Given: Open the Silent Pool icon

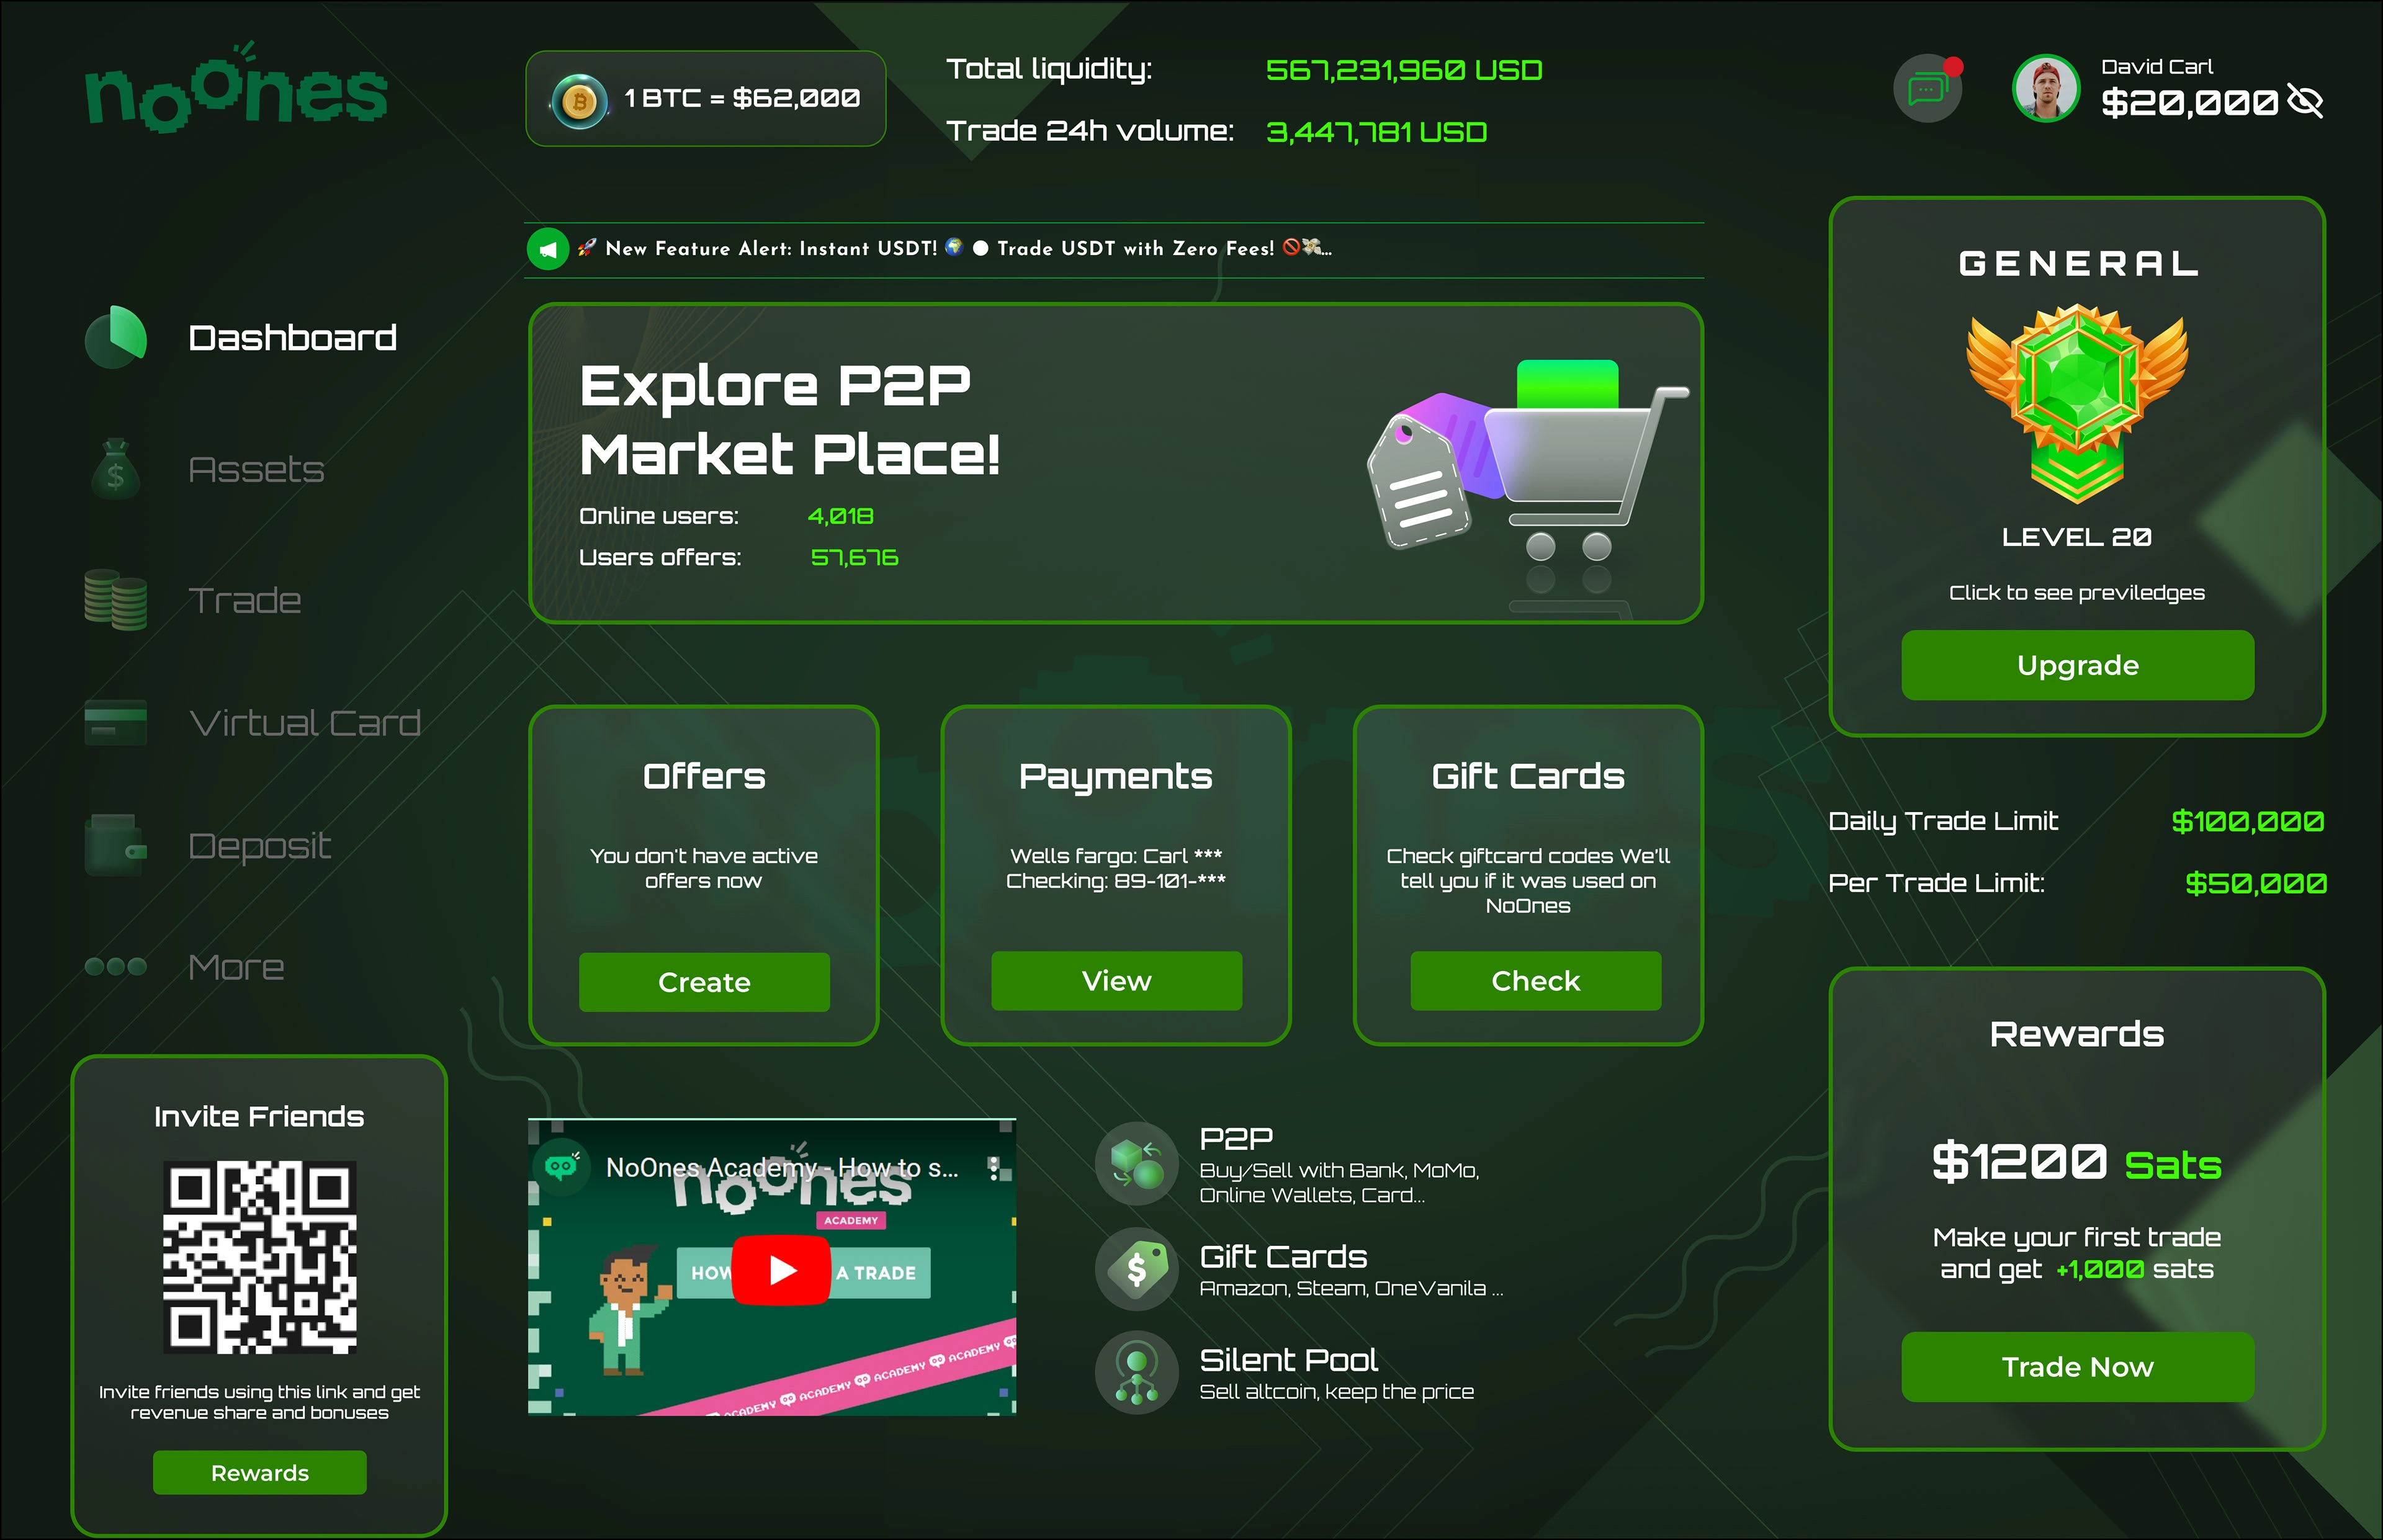Looking at the screenshot, I should (1137, 1373).
